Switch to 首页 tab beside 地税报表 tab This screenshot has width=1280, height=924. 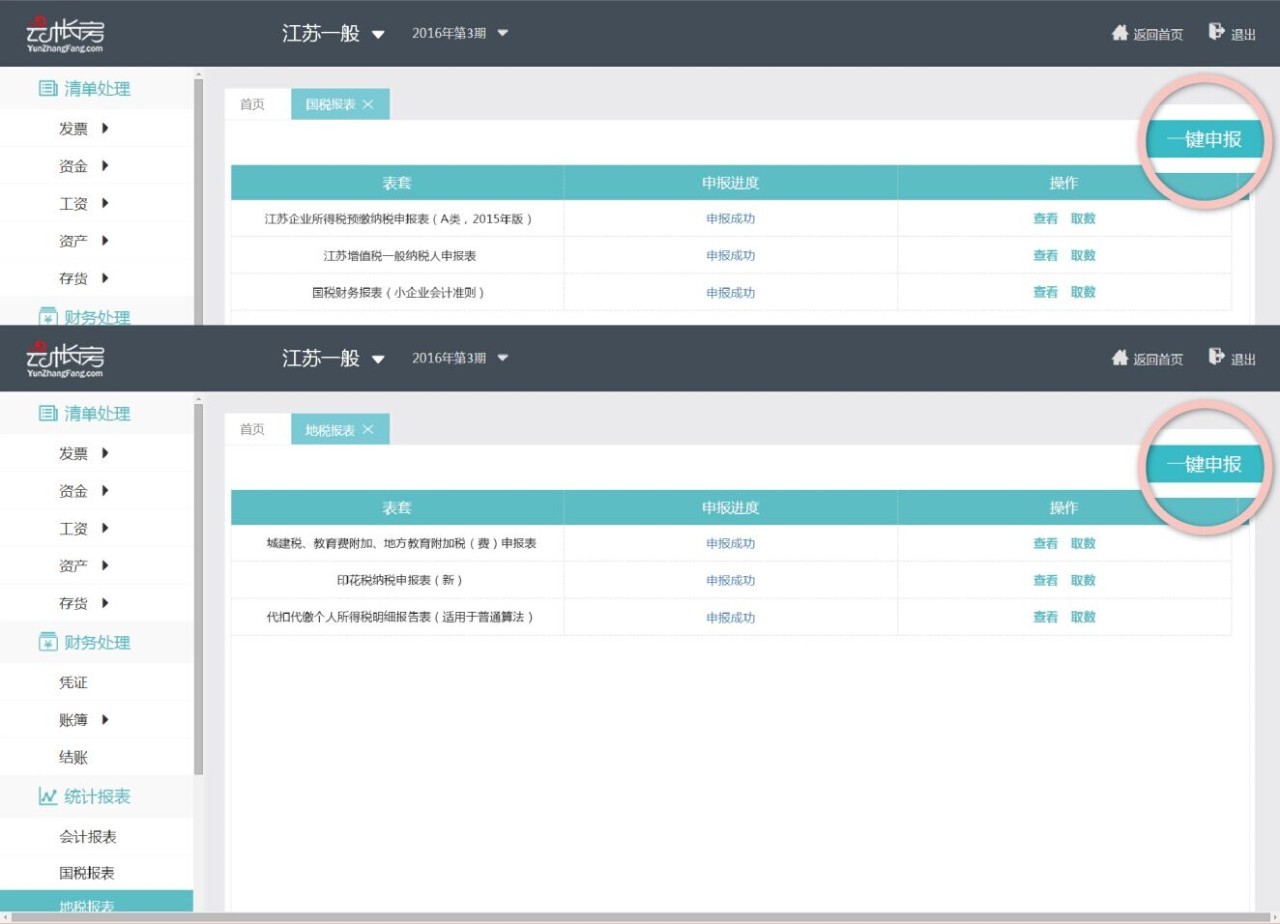coord(252,430)
